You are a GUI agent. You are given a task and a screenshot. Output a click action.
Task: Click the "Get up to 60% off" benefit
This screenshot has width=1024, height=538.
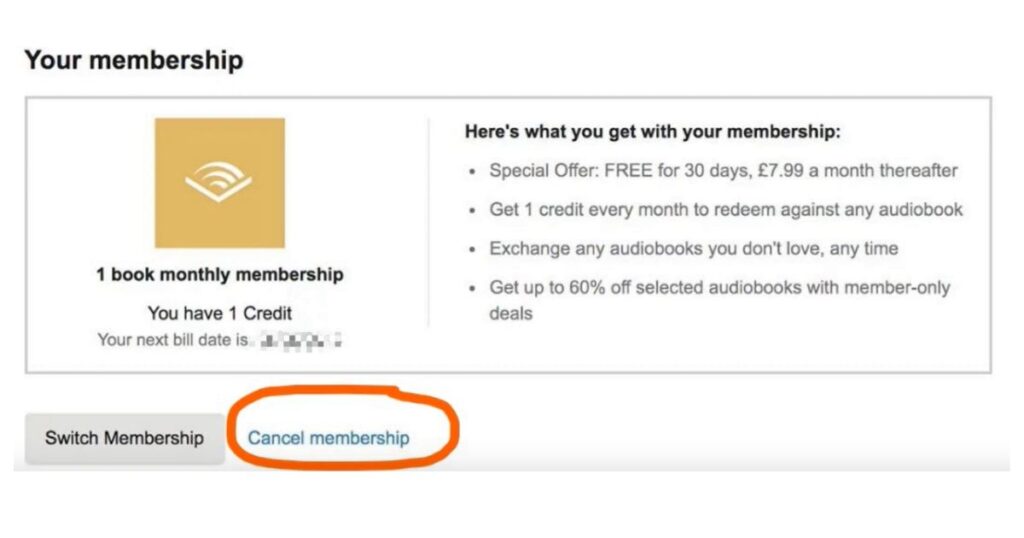pyautogui.click(x=719, y=288)
